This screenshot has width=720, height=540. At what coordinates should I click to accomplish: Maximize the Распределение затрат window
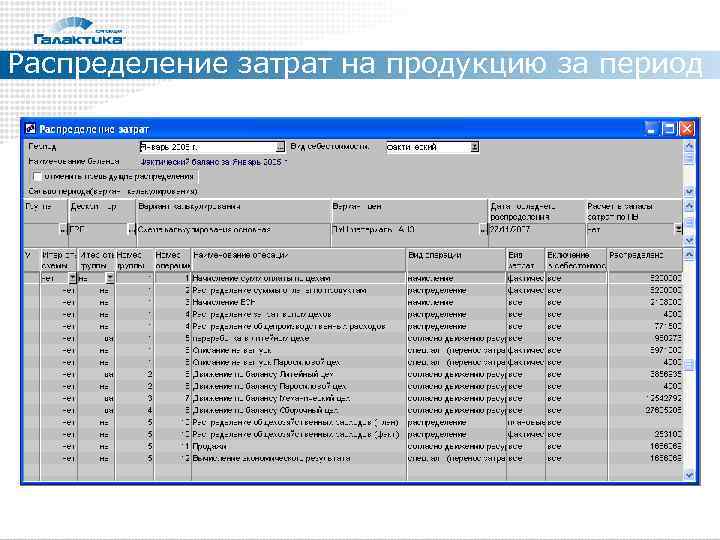click(x=669, y=129)
